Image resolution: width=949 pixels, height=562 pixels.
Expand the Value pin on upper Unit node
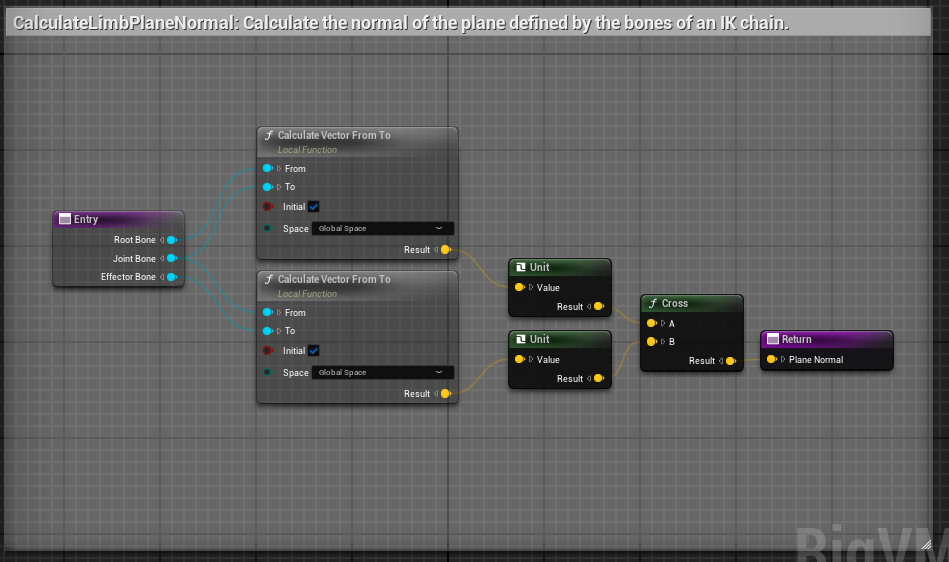click(x=531, y=287)
